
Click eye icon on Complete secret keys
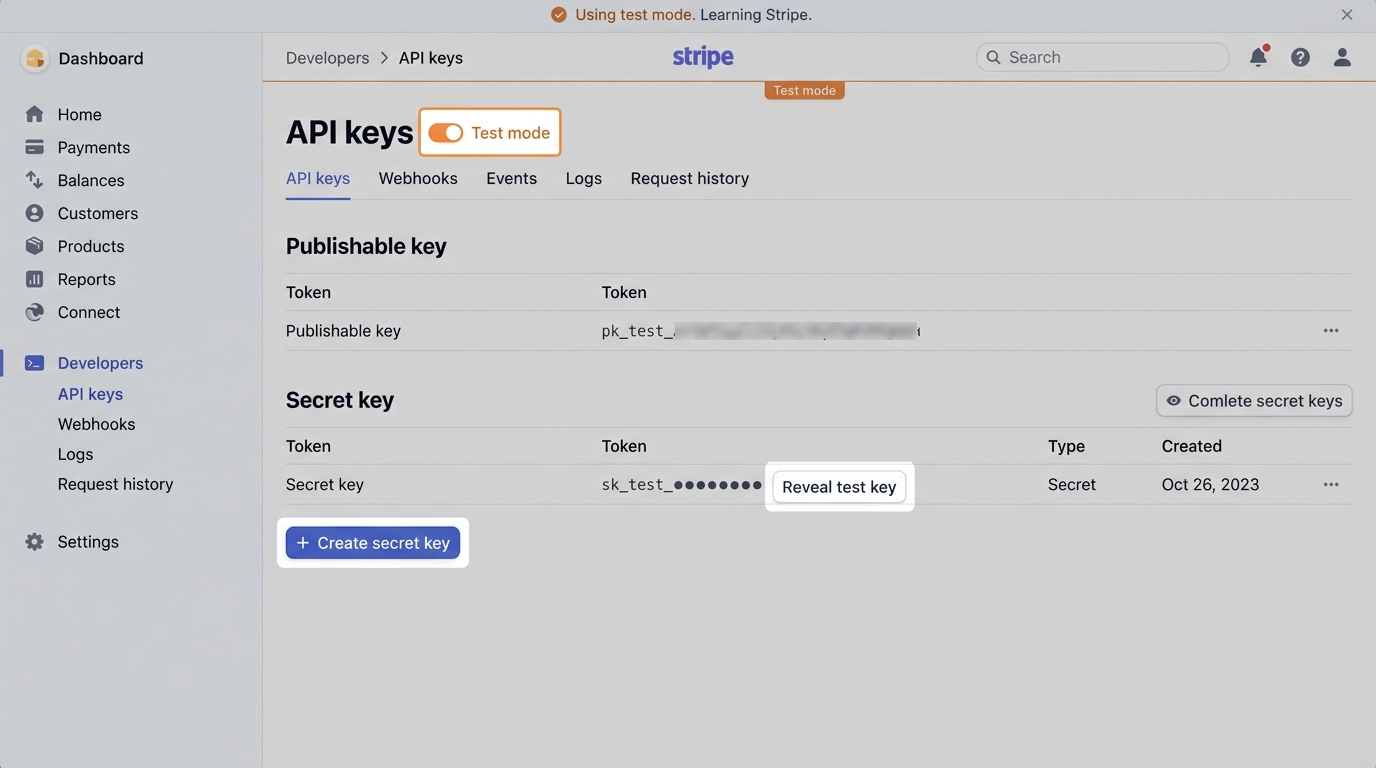click(x=1174, y=401)
